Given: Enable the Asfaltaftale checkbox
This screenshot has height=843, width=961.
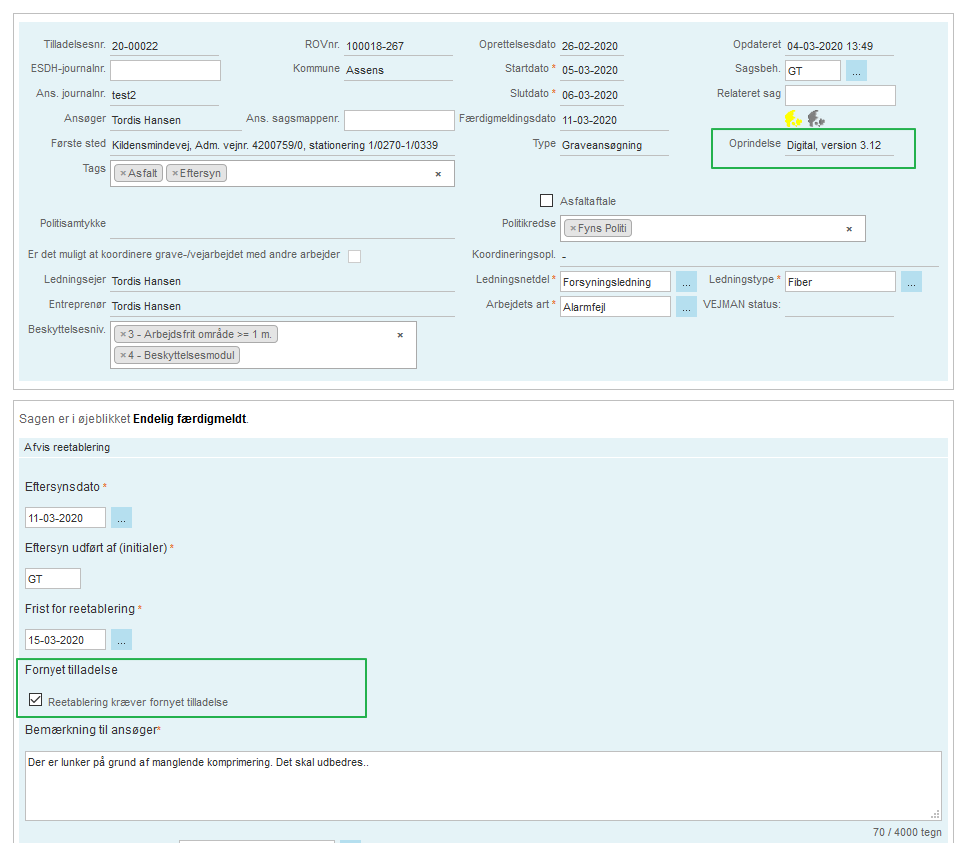Looking at the screenshot, I should pyautogui.click(x=547, y=201).
